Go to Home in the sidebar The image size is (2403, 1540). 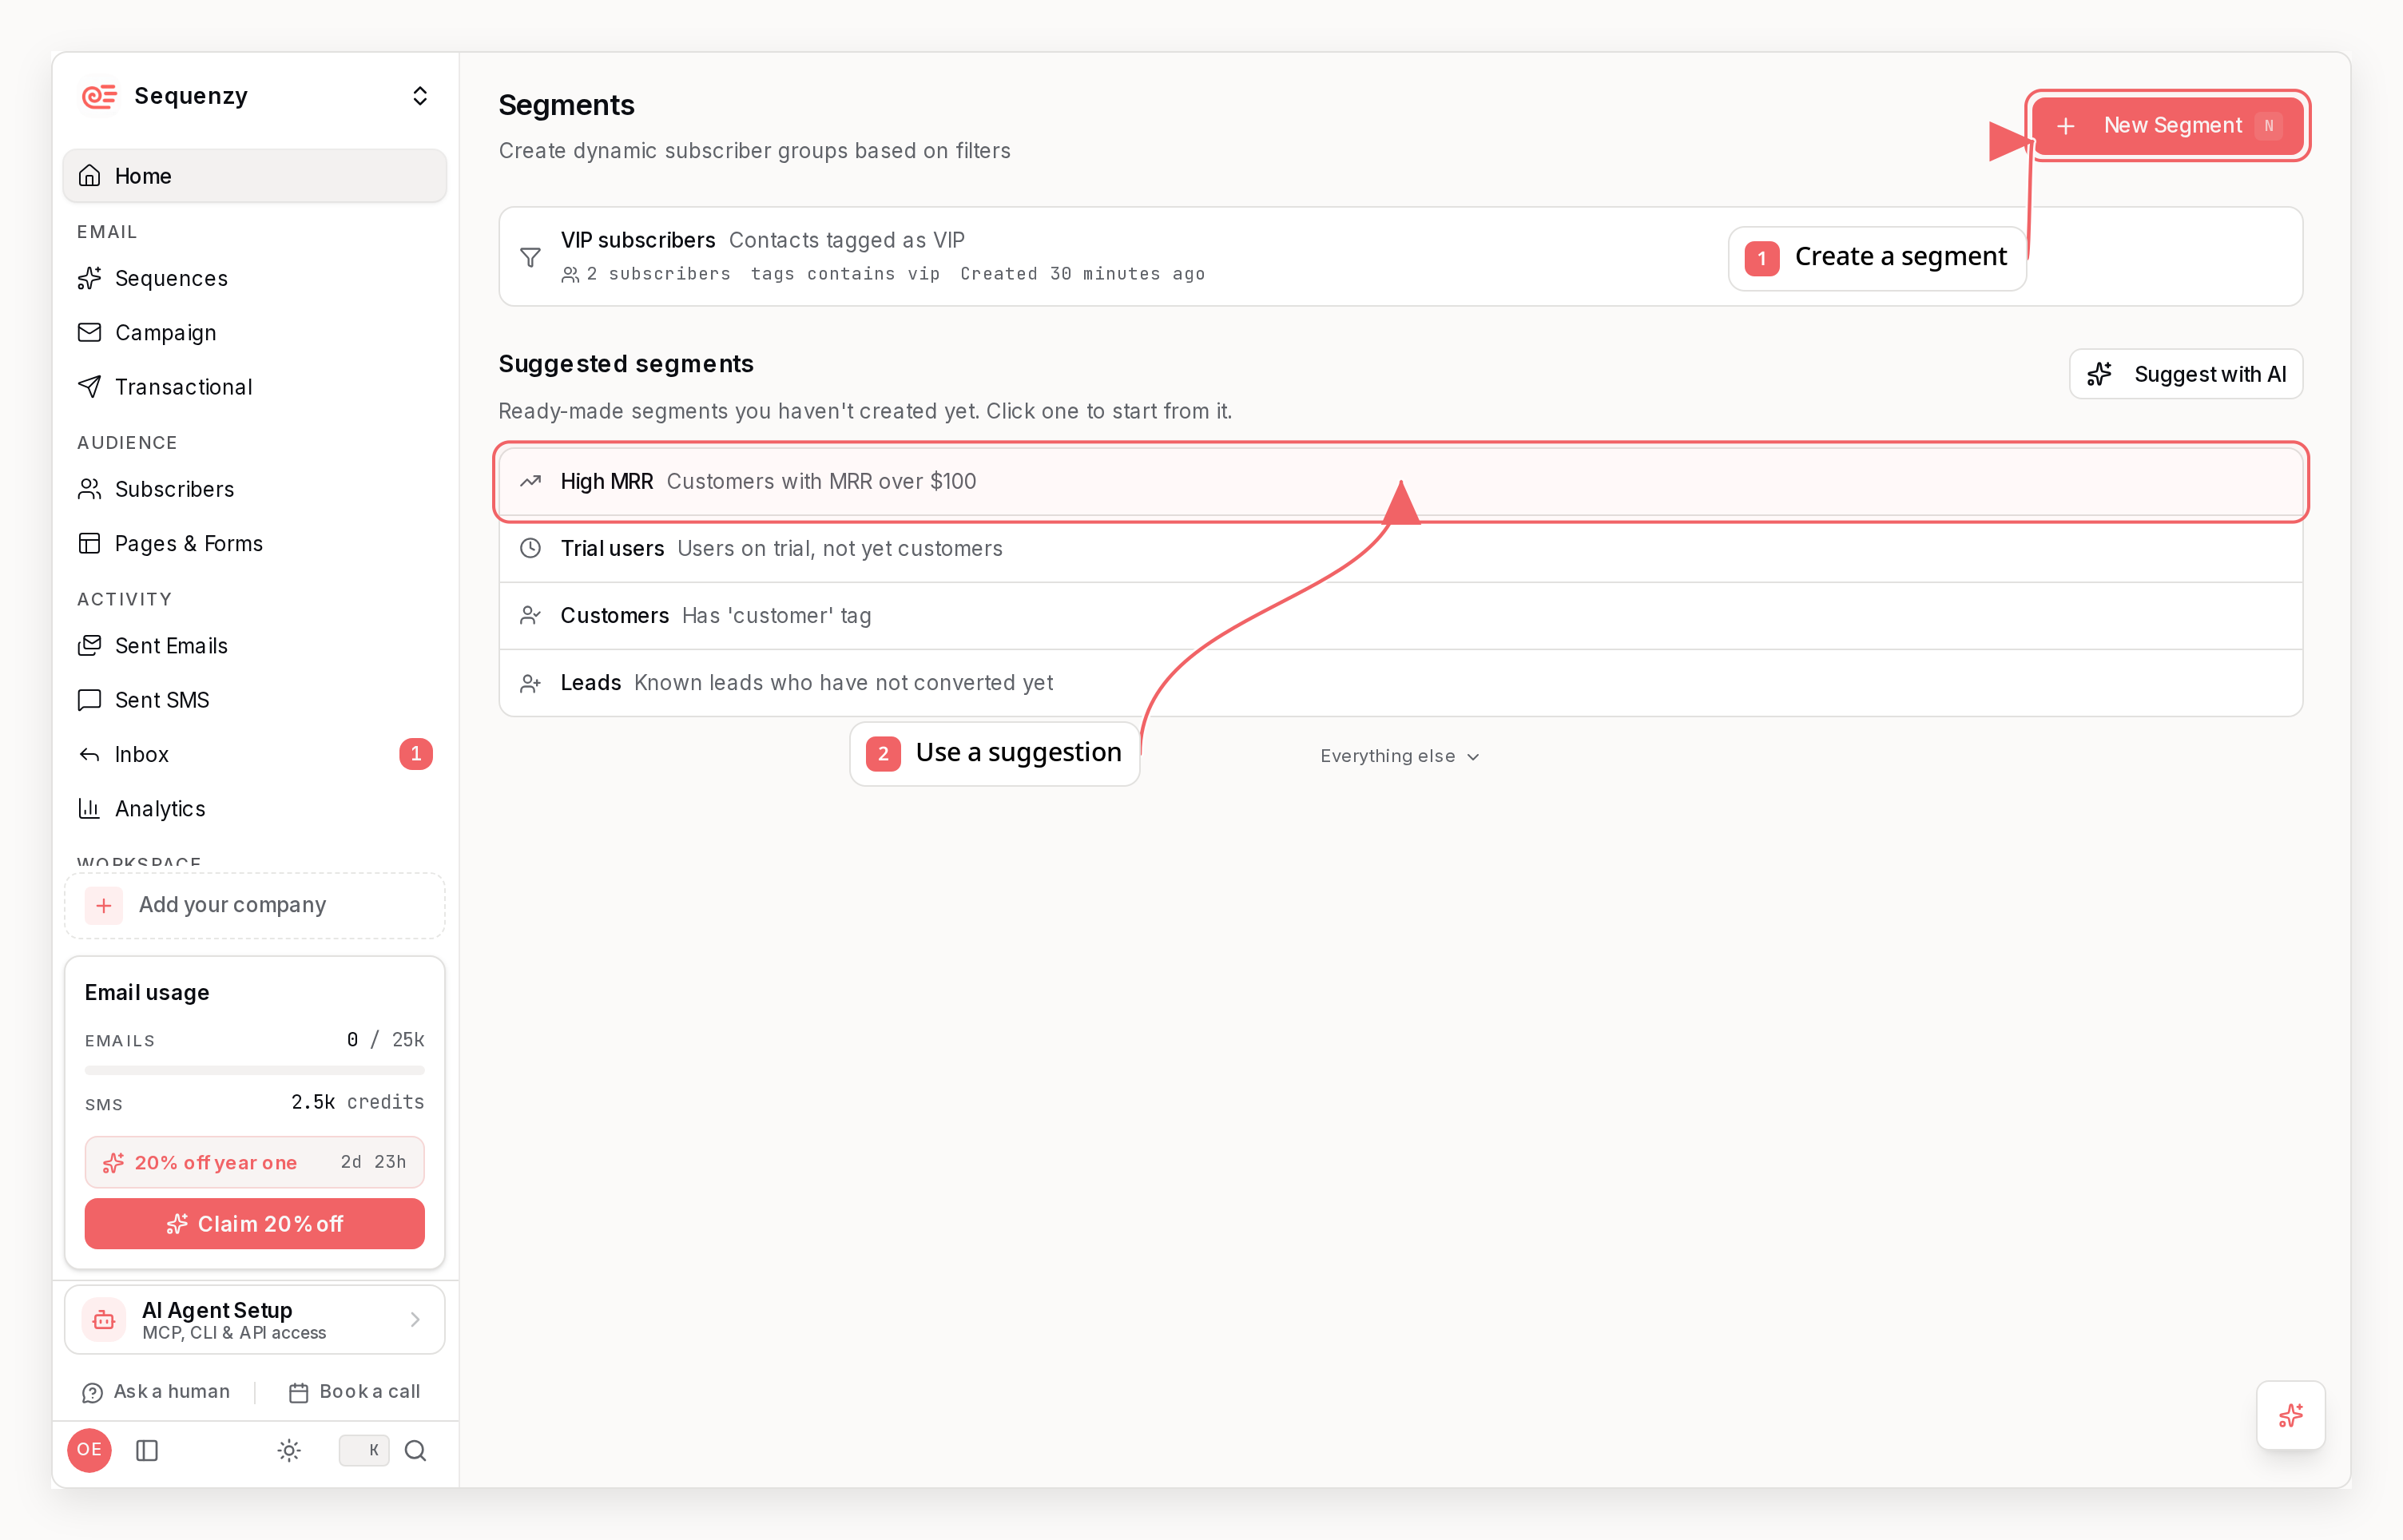click(x=255, y=176)
